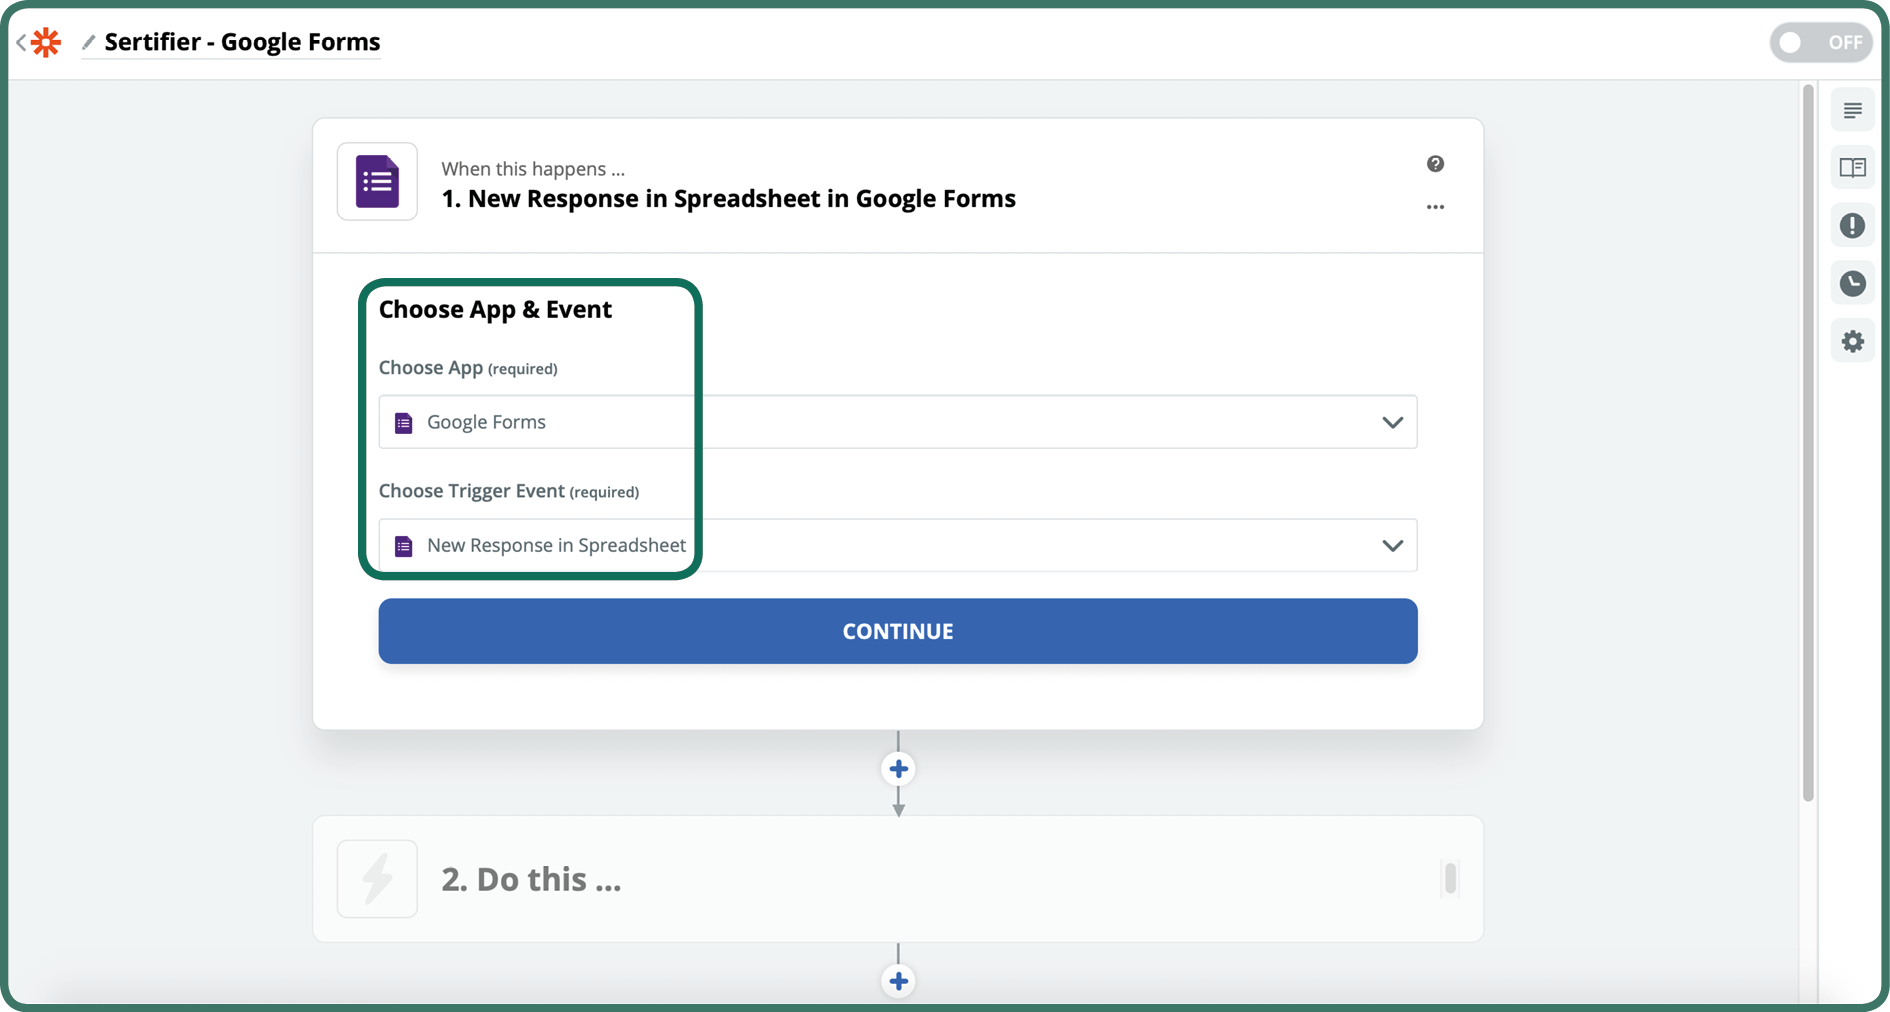Click the pencil edit icon beside title
The height and width of the screenshot is (1012, 1890).
coord(88,42)
